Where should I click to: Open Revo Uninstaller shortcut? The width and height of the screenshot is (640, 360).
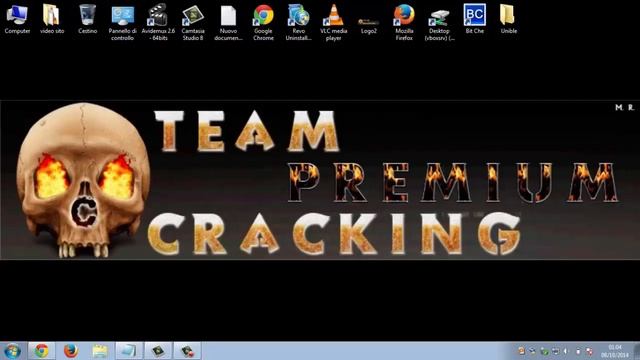[298, 22]
